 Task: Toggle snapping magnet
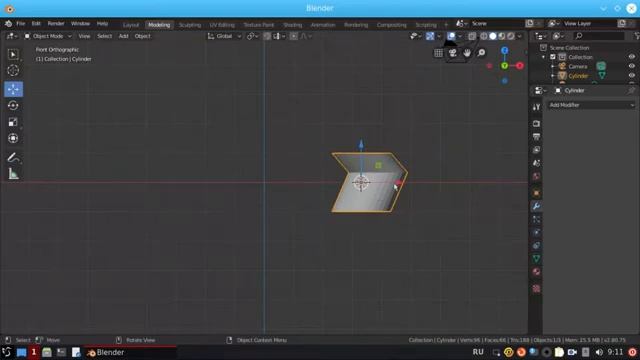(x=267, y=36)
